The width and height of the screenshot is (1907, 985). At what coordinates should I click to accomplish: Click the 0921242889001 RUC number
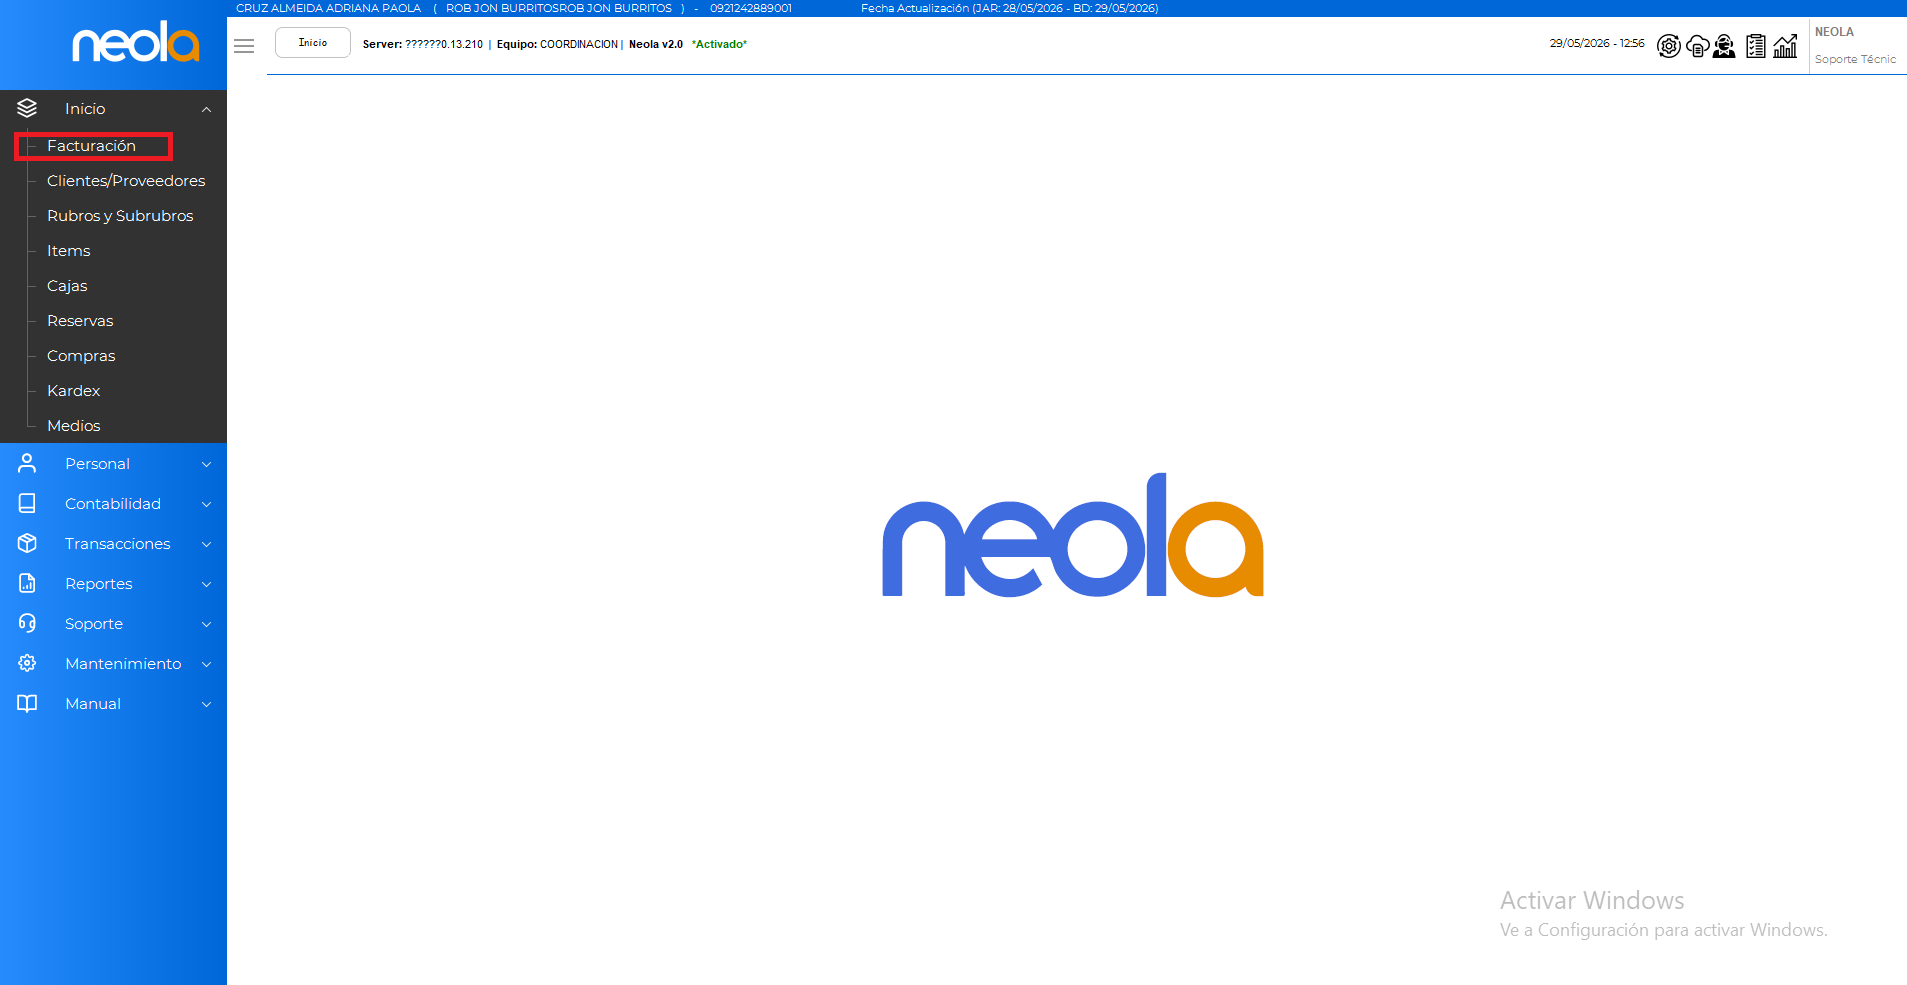coord(751,8)
